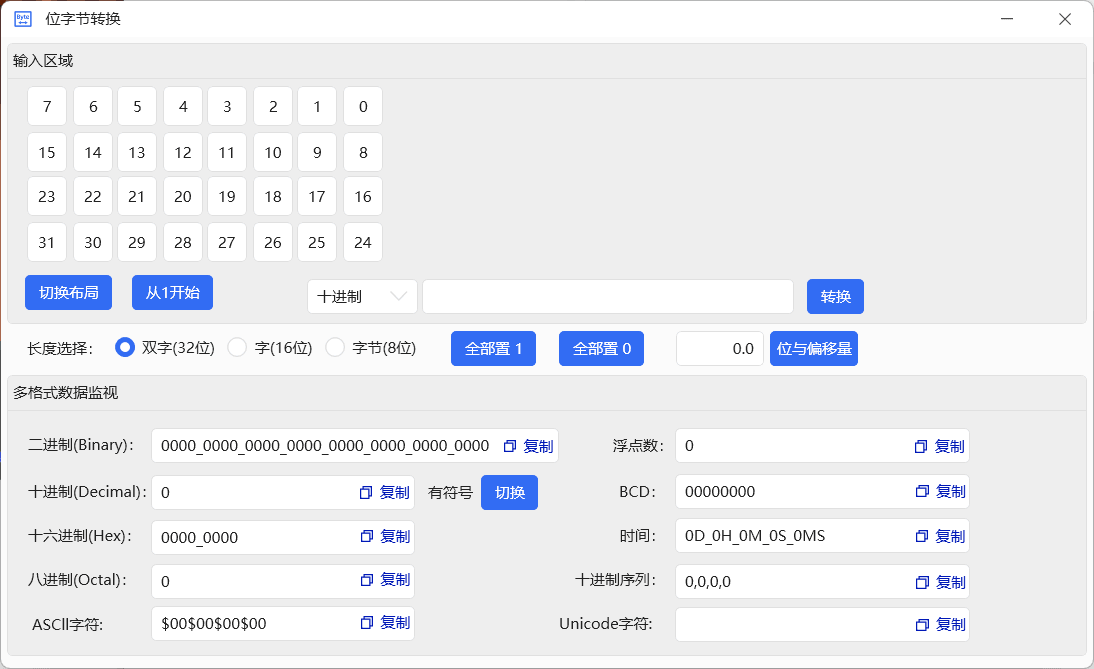
Task: Toggle bit 10
Action: pyautogui.click(x=273, y=152)
